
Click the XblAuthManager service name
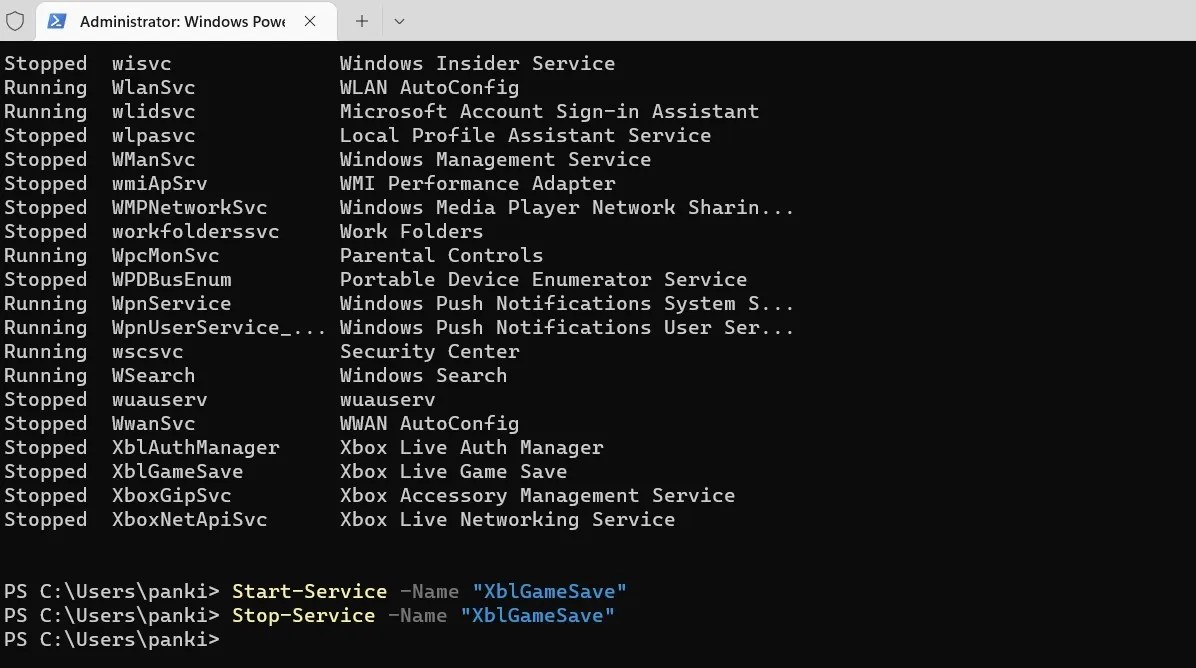195,447
